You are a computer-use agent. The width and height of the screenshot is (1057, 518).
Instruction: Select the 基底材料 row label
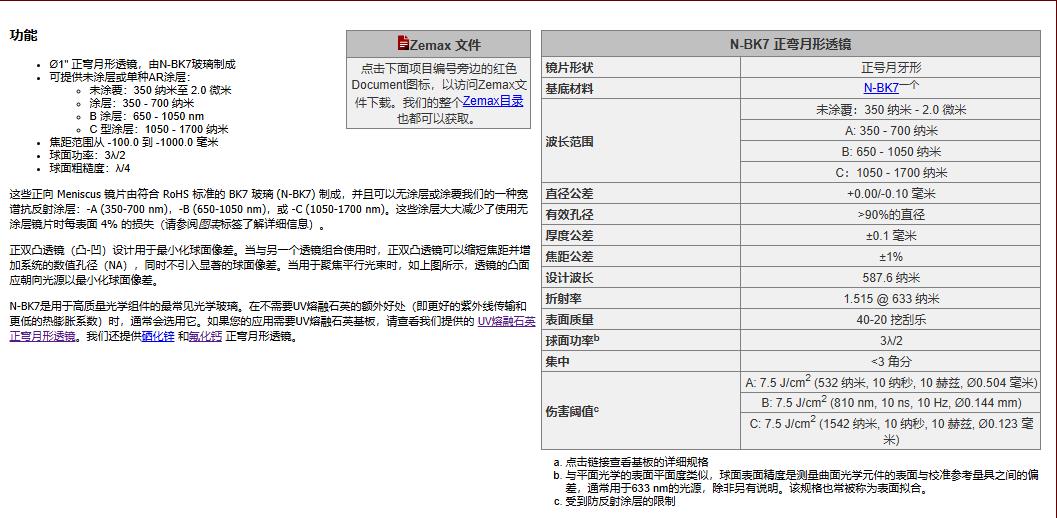click(x=570, y=89)
